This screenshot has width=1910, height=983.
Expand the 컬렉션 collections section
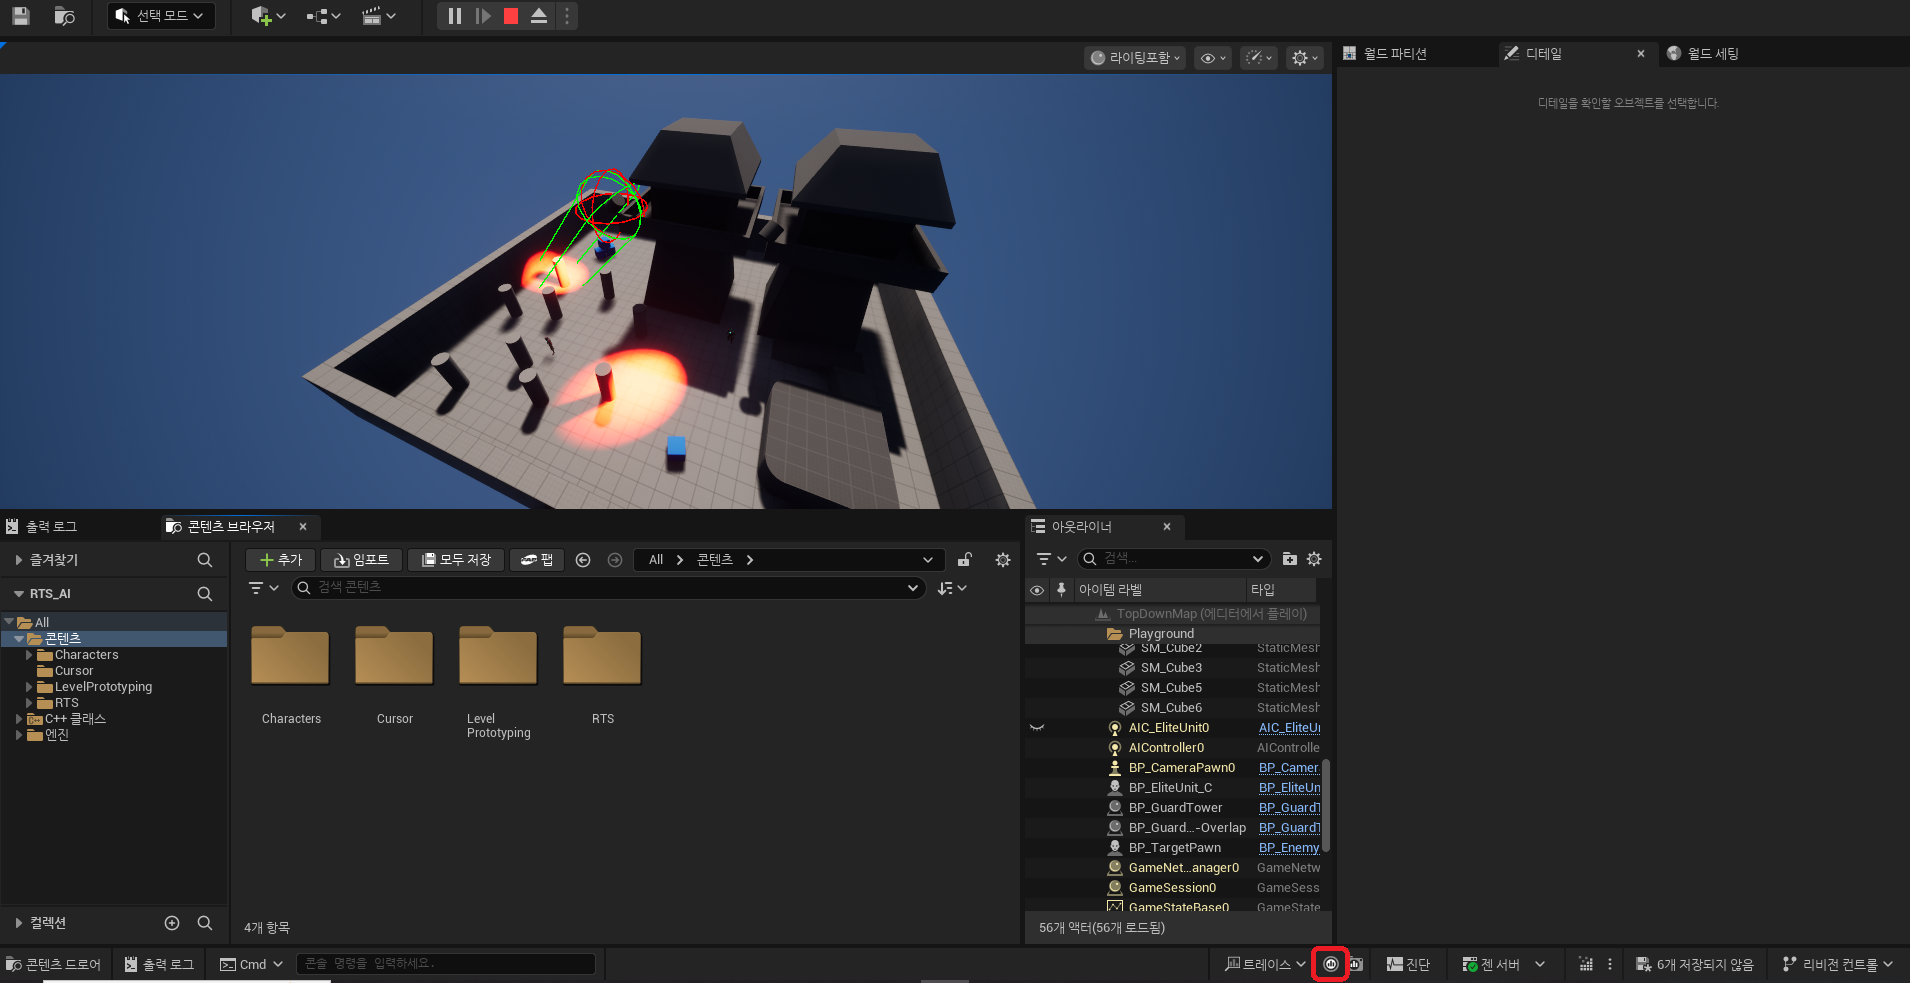coord(19,923)
